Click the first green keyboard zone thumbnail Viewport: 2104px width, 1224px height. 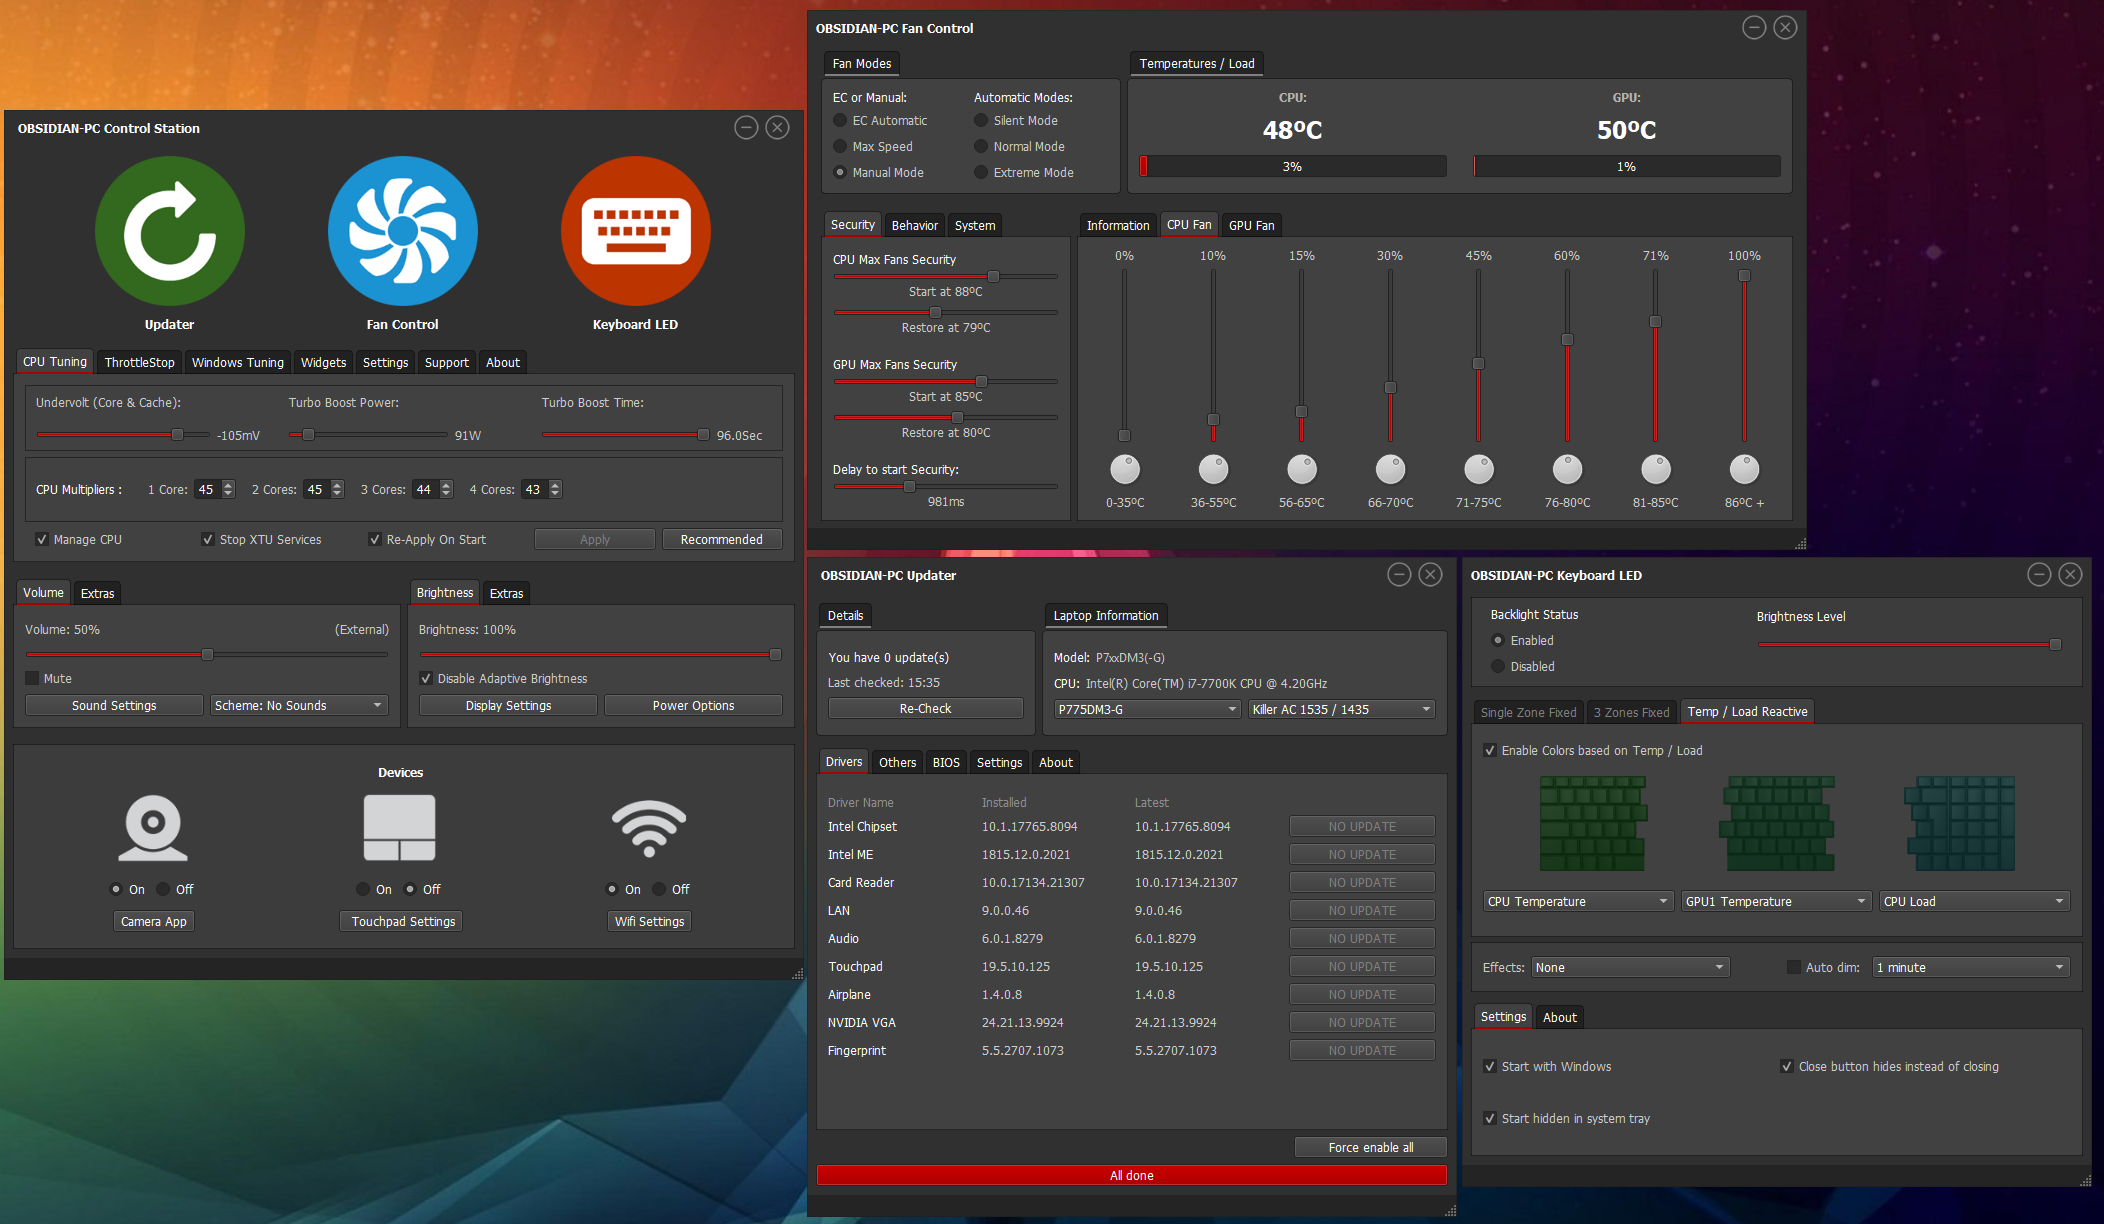pyautogui.click(x=1592, y=824)
